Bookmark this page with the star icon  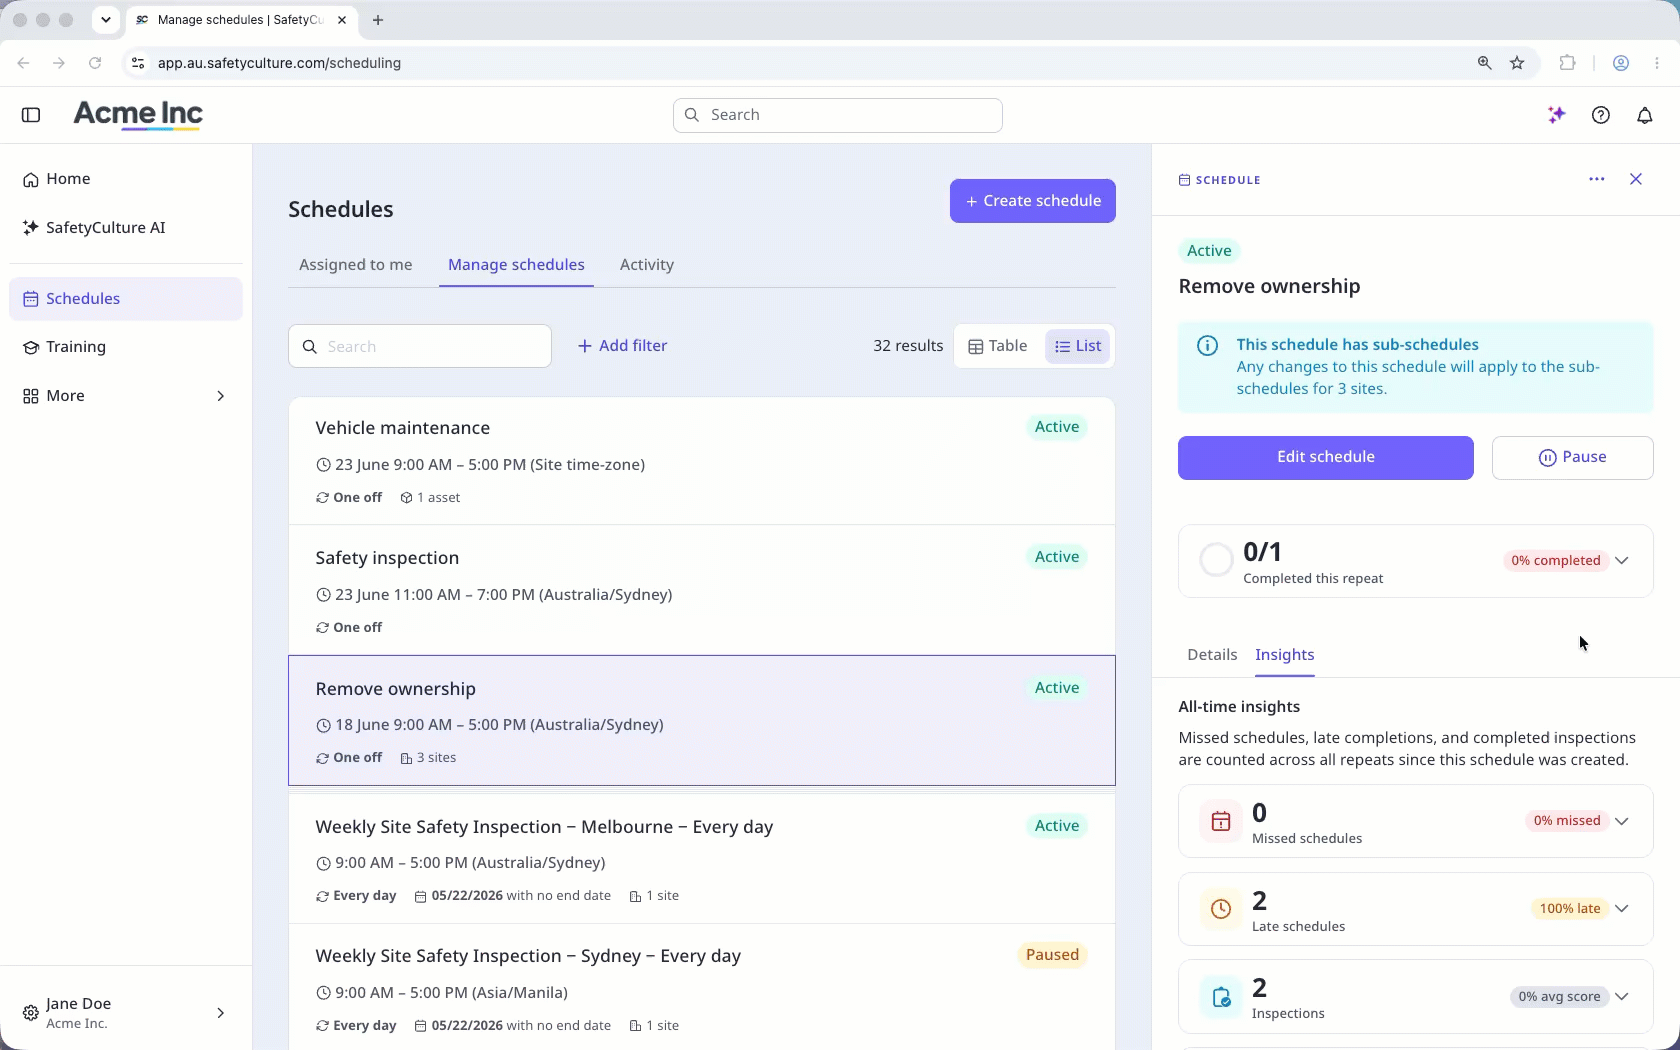point(1517,63)
